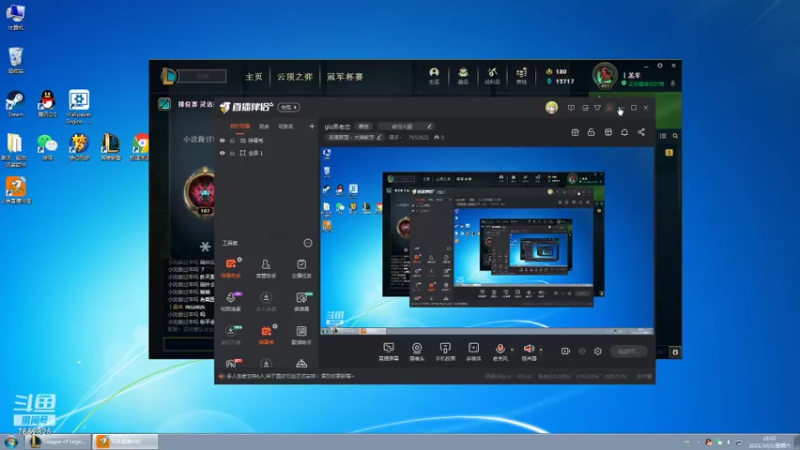This screenshot has width=800, height=450.
Task: Select the first source layer row
Action: tap(267, 140)
